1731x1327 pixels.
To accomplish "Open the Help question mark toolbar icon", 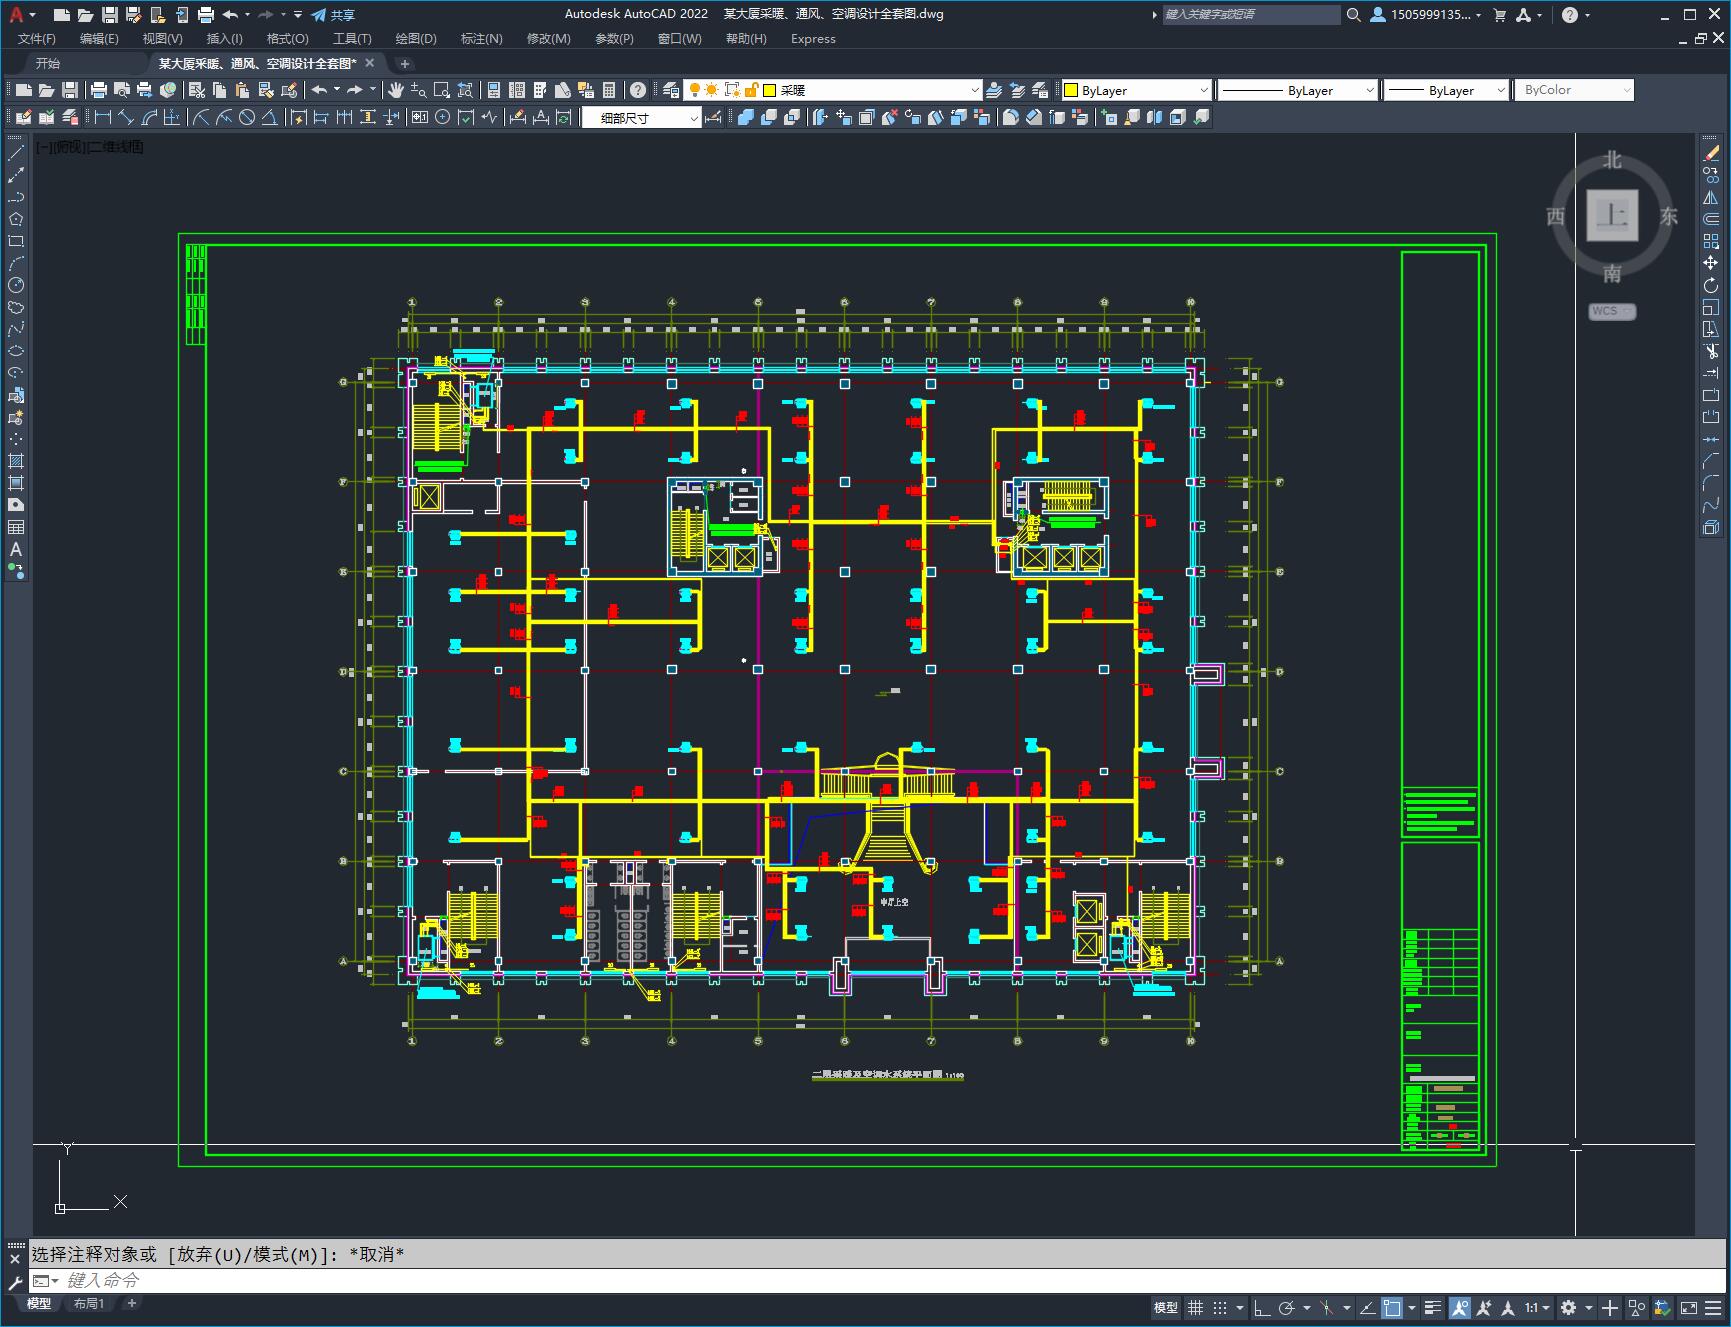I will (x=637, y=90).
